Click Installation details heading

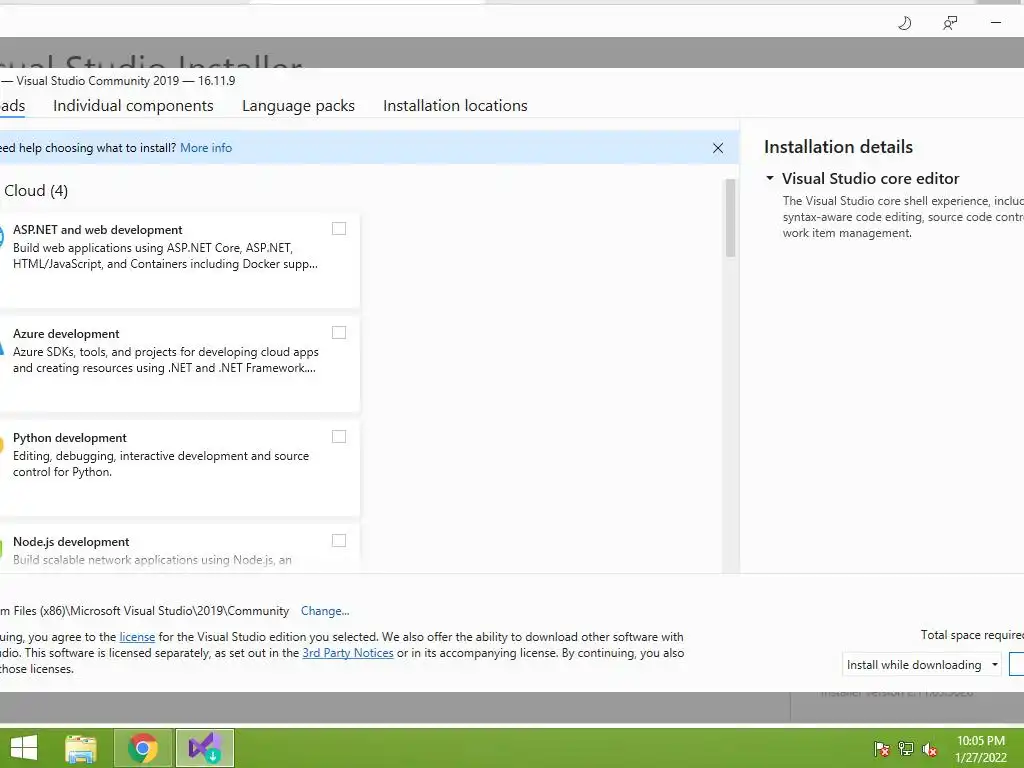click(x=839, y=147)
